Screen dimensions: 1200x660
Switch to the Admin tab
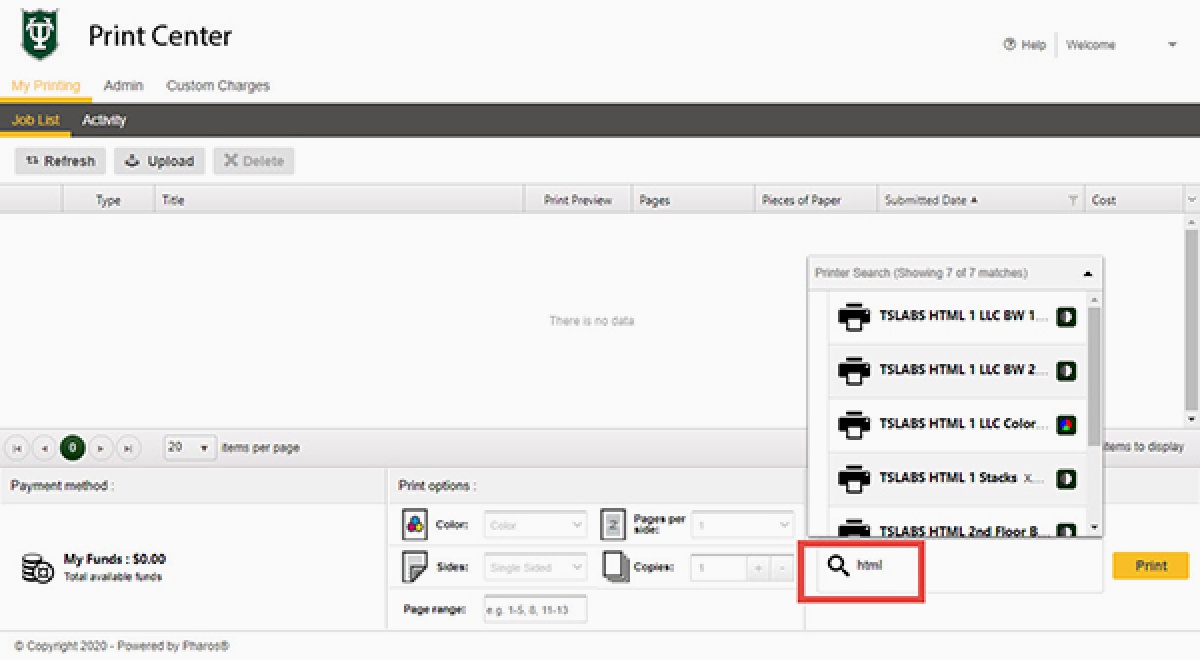tap(123, 86)
